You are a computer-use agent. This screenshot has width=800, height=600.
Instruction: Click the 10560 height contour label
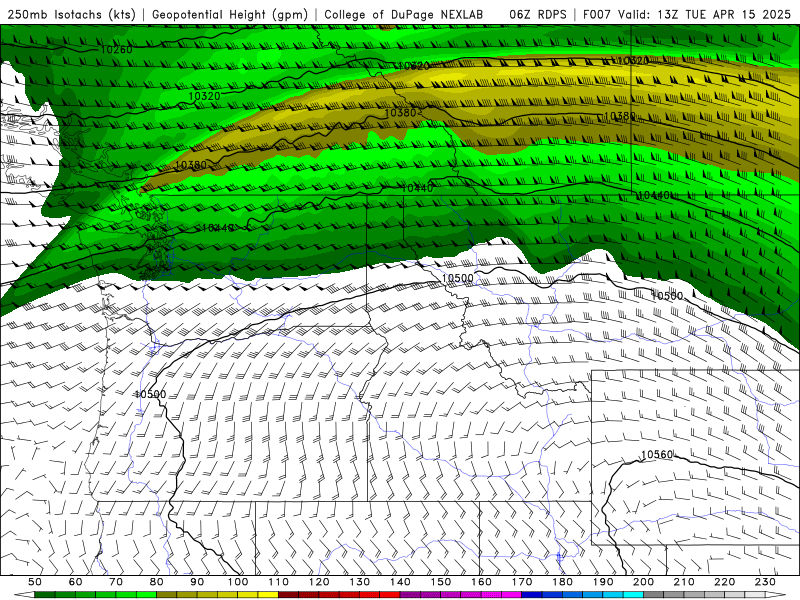point(657,454)
